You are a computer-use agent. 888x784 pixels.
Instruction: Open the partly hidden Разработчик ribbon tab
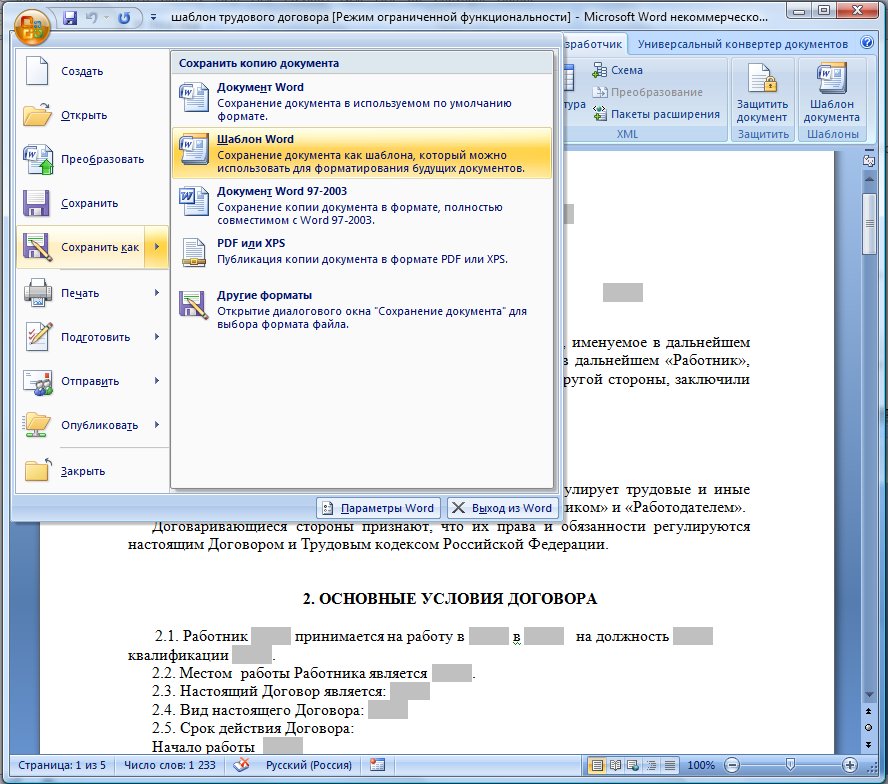[x=594, y=44]
